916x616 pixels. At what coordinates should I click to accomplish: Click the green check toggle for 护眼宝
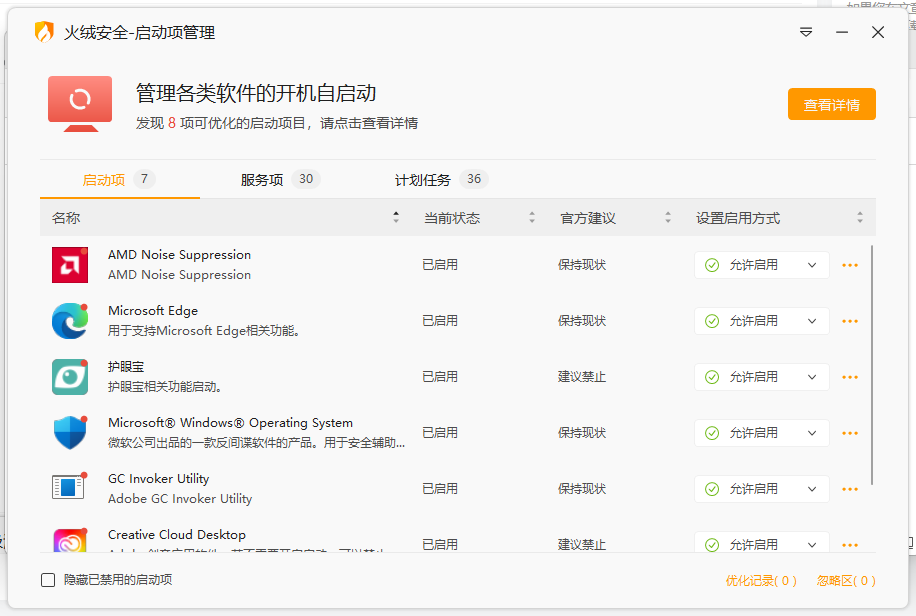(712, 376)
